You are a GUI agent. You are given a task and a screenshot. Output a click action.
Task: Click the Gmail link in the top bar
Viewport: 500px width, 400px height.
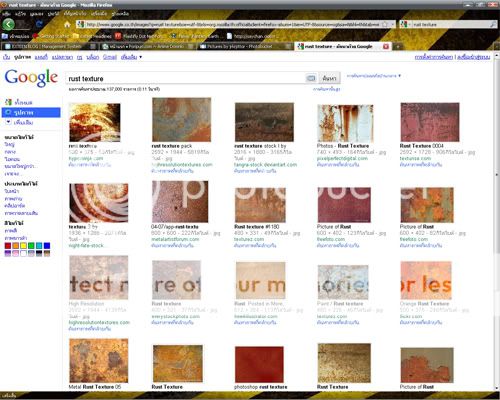coord(110,57)
